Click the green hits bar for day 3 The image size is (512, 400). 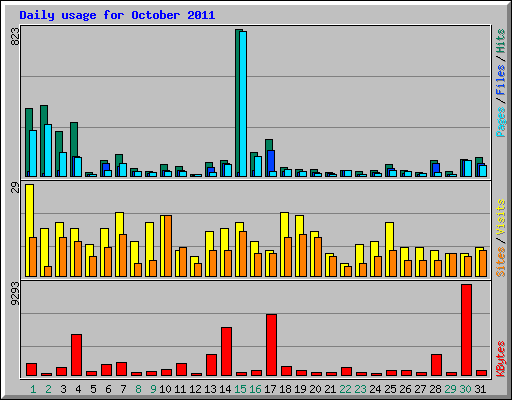(x=57, y=154)
